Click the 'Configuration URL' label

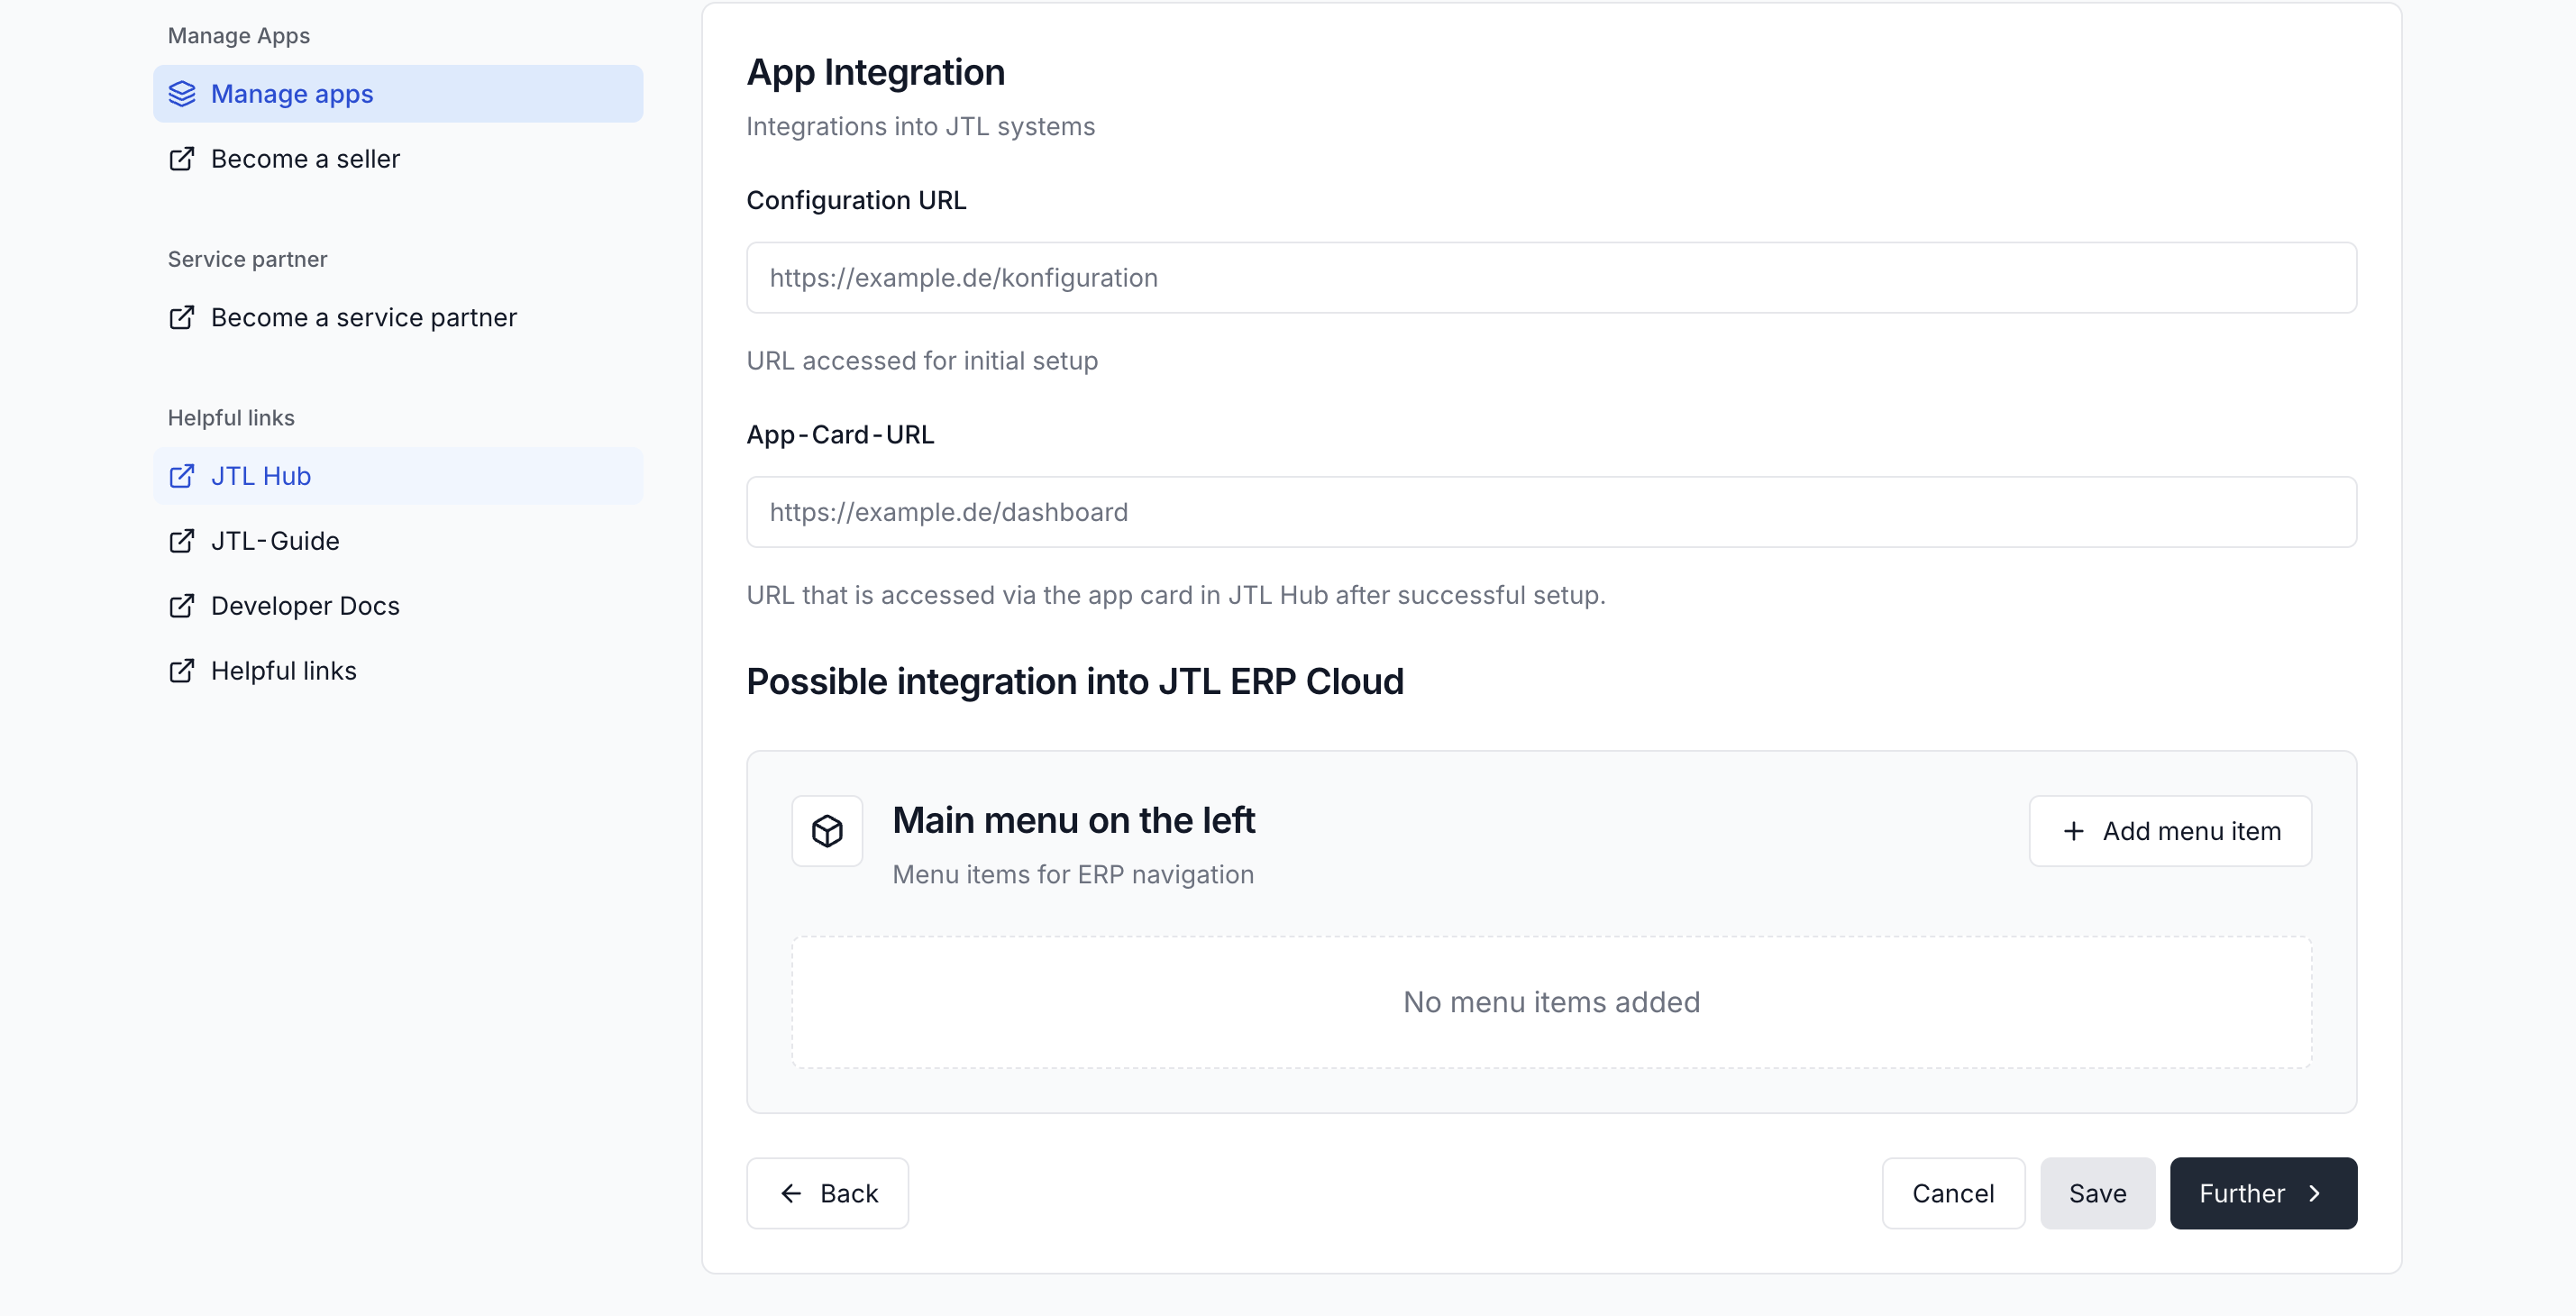(856, 201)
